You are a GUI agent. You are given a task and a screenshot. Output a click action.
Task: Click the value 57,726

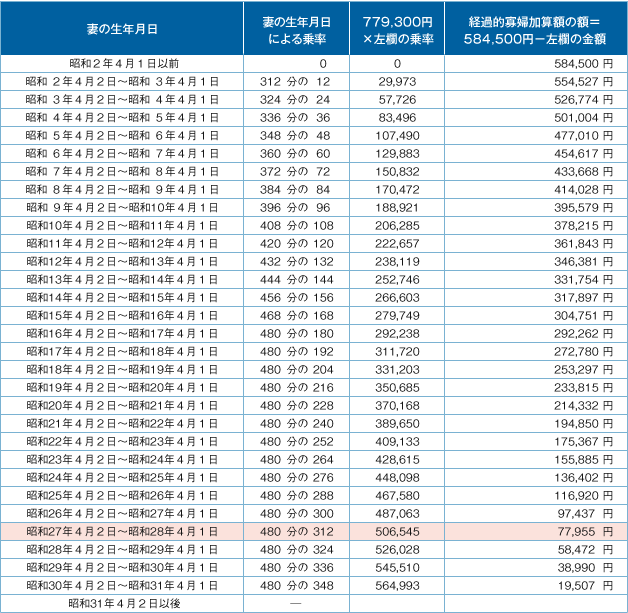(x=397, y=100)
